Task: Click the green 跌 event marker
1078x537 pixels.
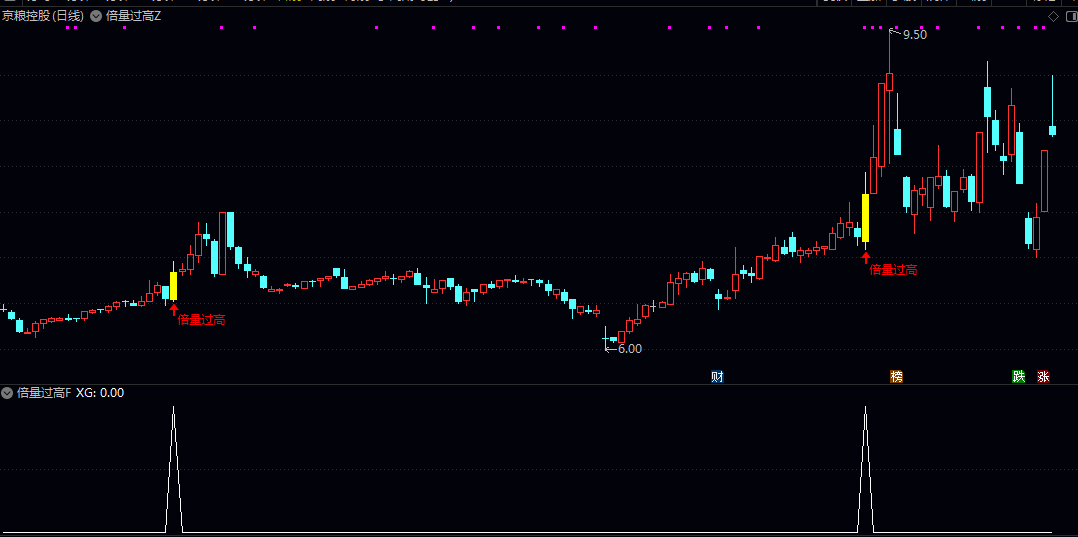Action: pos(1018,377)
